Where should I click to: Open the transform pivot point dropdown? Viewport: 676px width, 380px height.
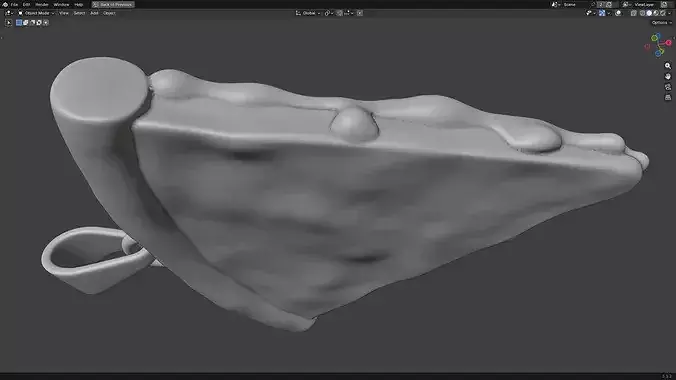click(329, 13)
